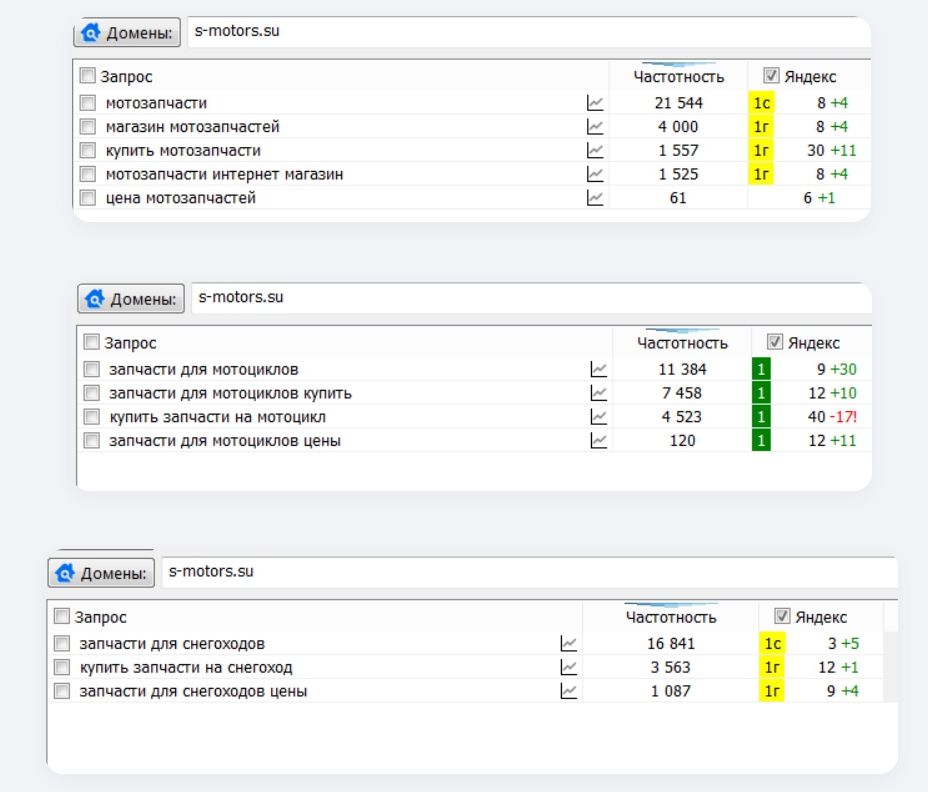Click the first Домены button
The width and height of the screenshot is (928, 792).
click(127, 32)
